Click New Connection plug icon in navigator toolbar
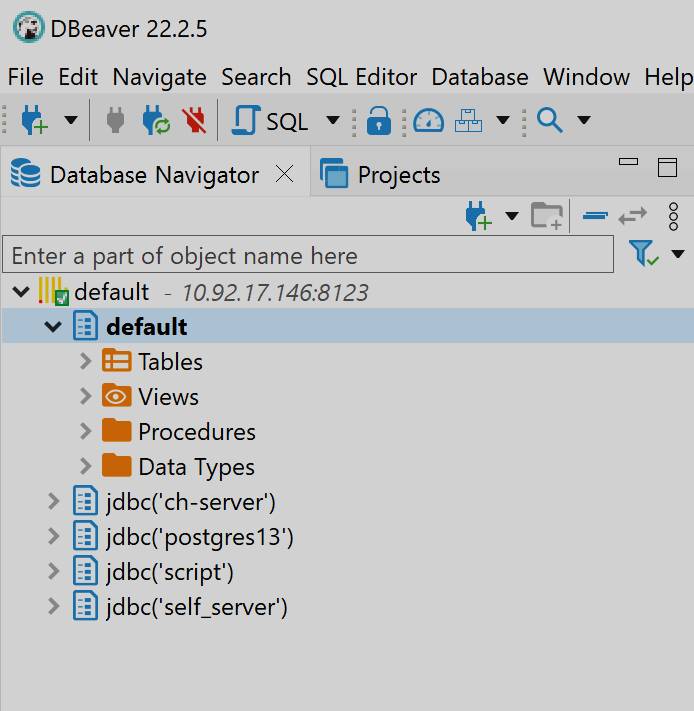Viewport: 694px width, 711px height. point(478,216)
